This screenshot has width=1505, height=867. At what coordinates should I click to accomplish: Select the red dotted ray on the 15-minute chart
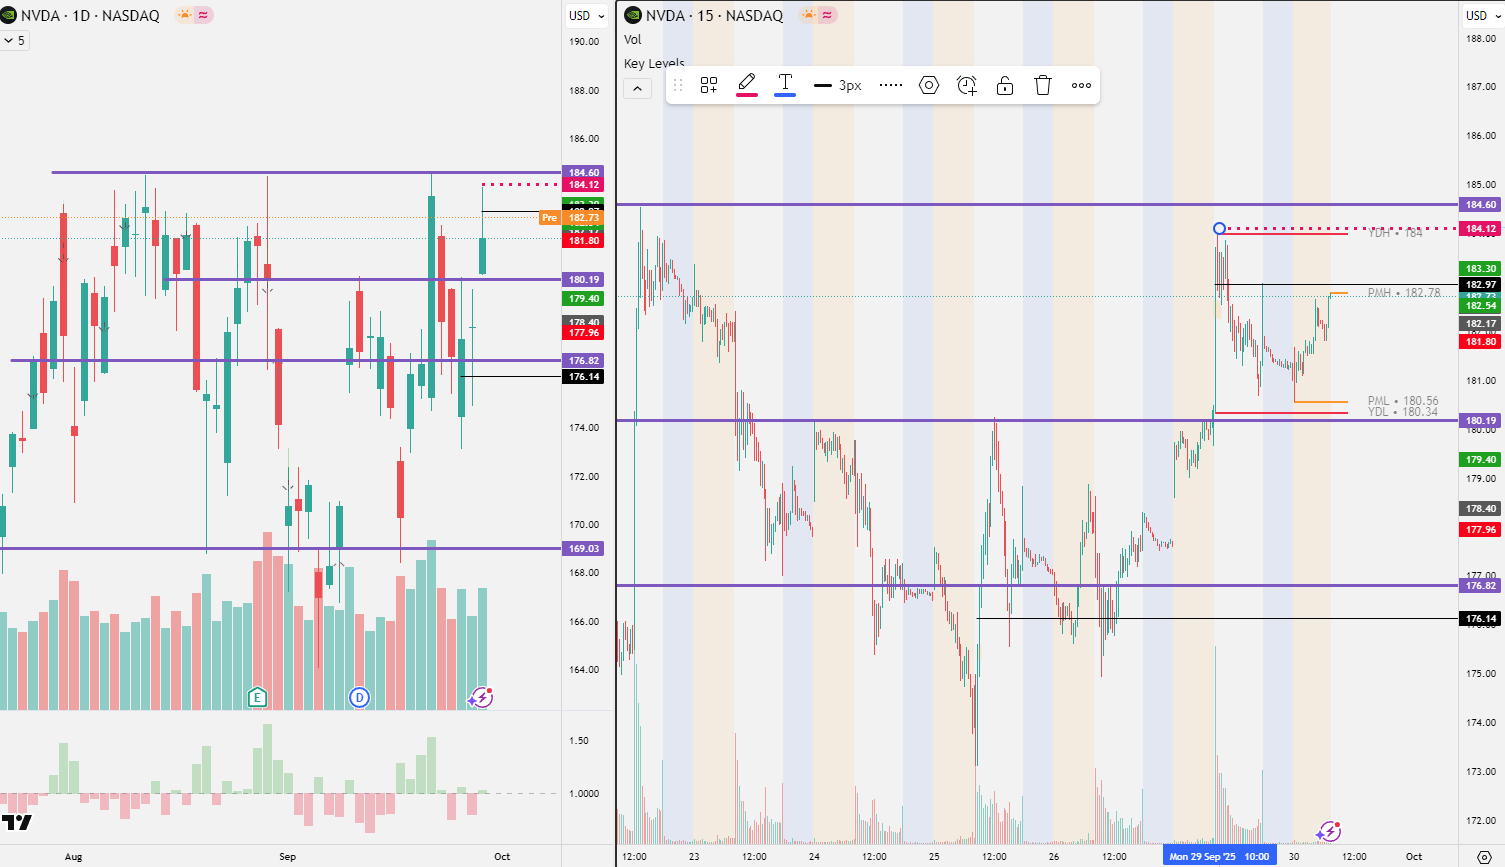tap(1340, 229)
